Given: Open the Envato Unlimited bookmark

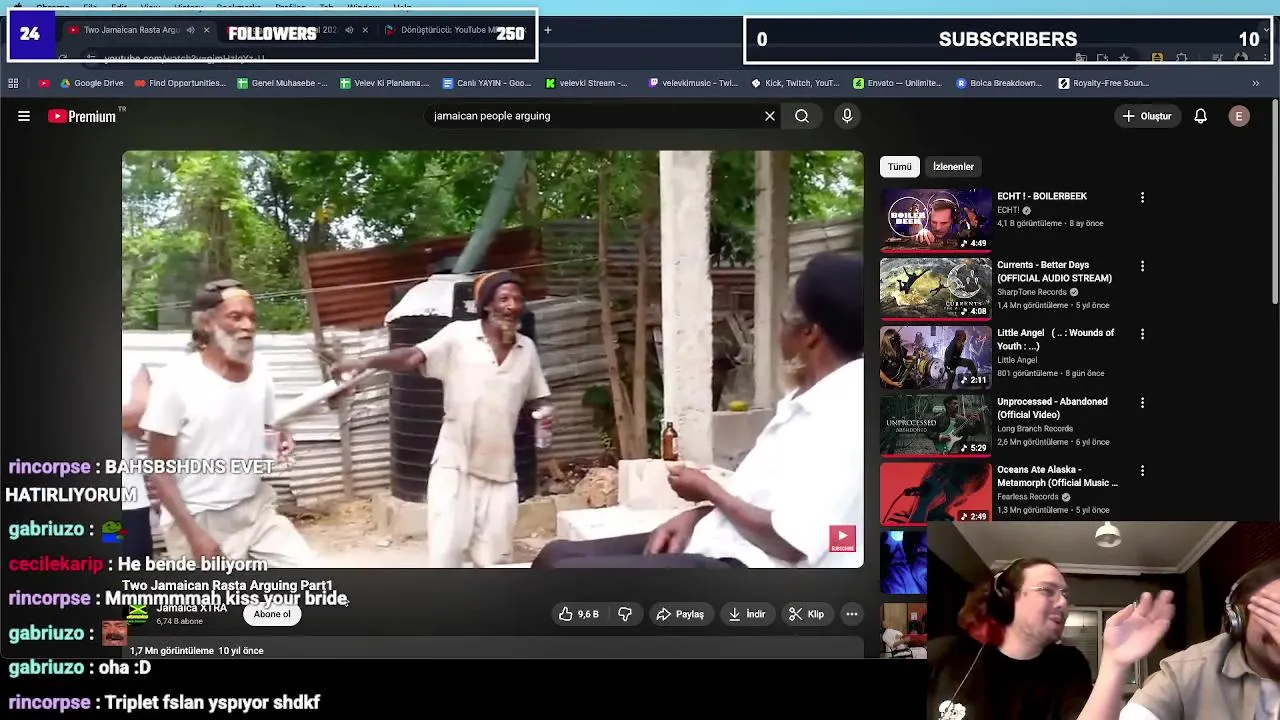Looking at the screenshot, I should click(898, 83).
